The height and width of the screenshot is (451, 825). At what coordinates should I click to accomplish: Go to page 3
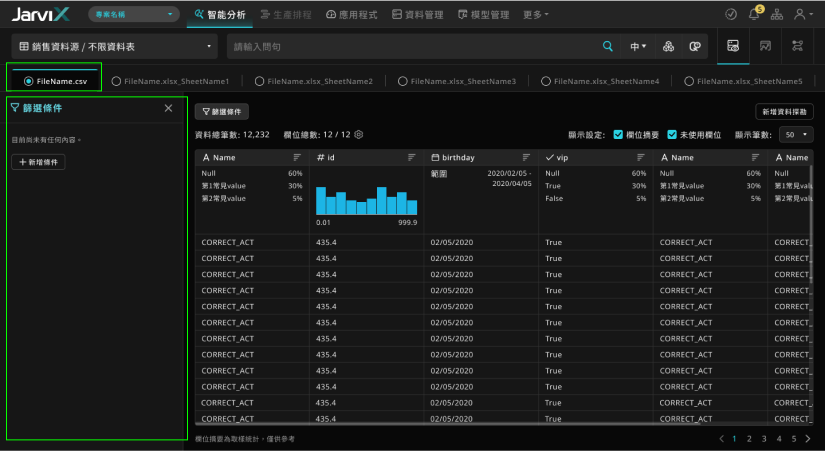pos(764,438)
